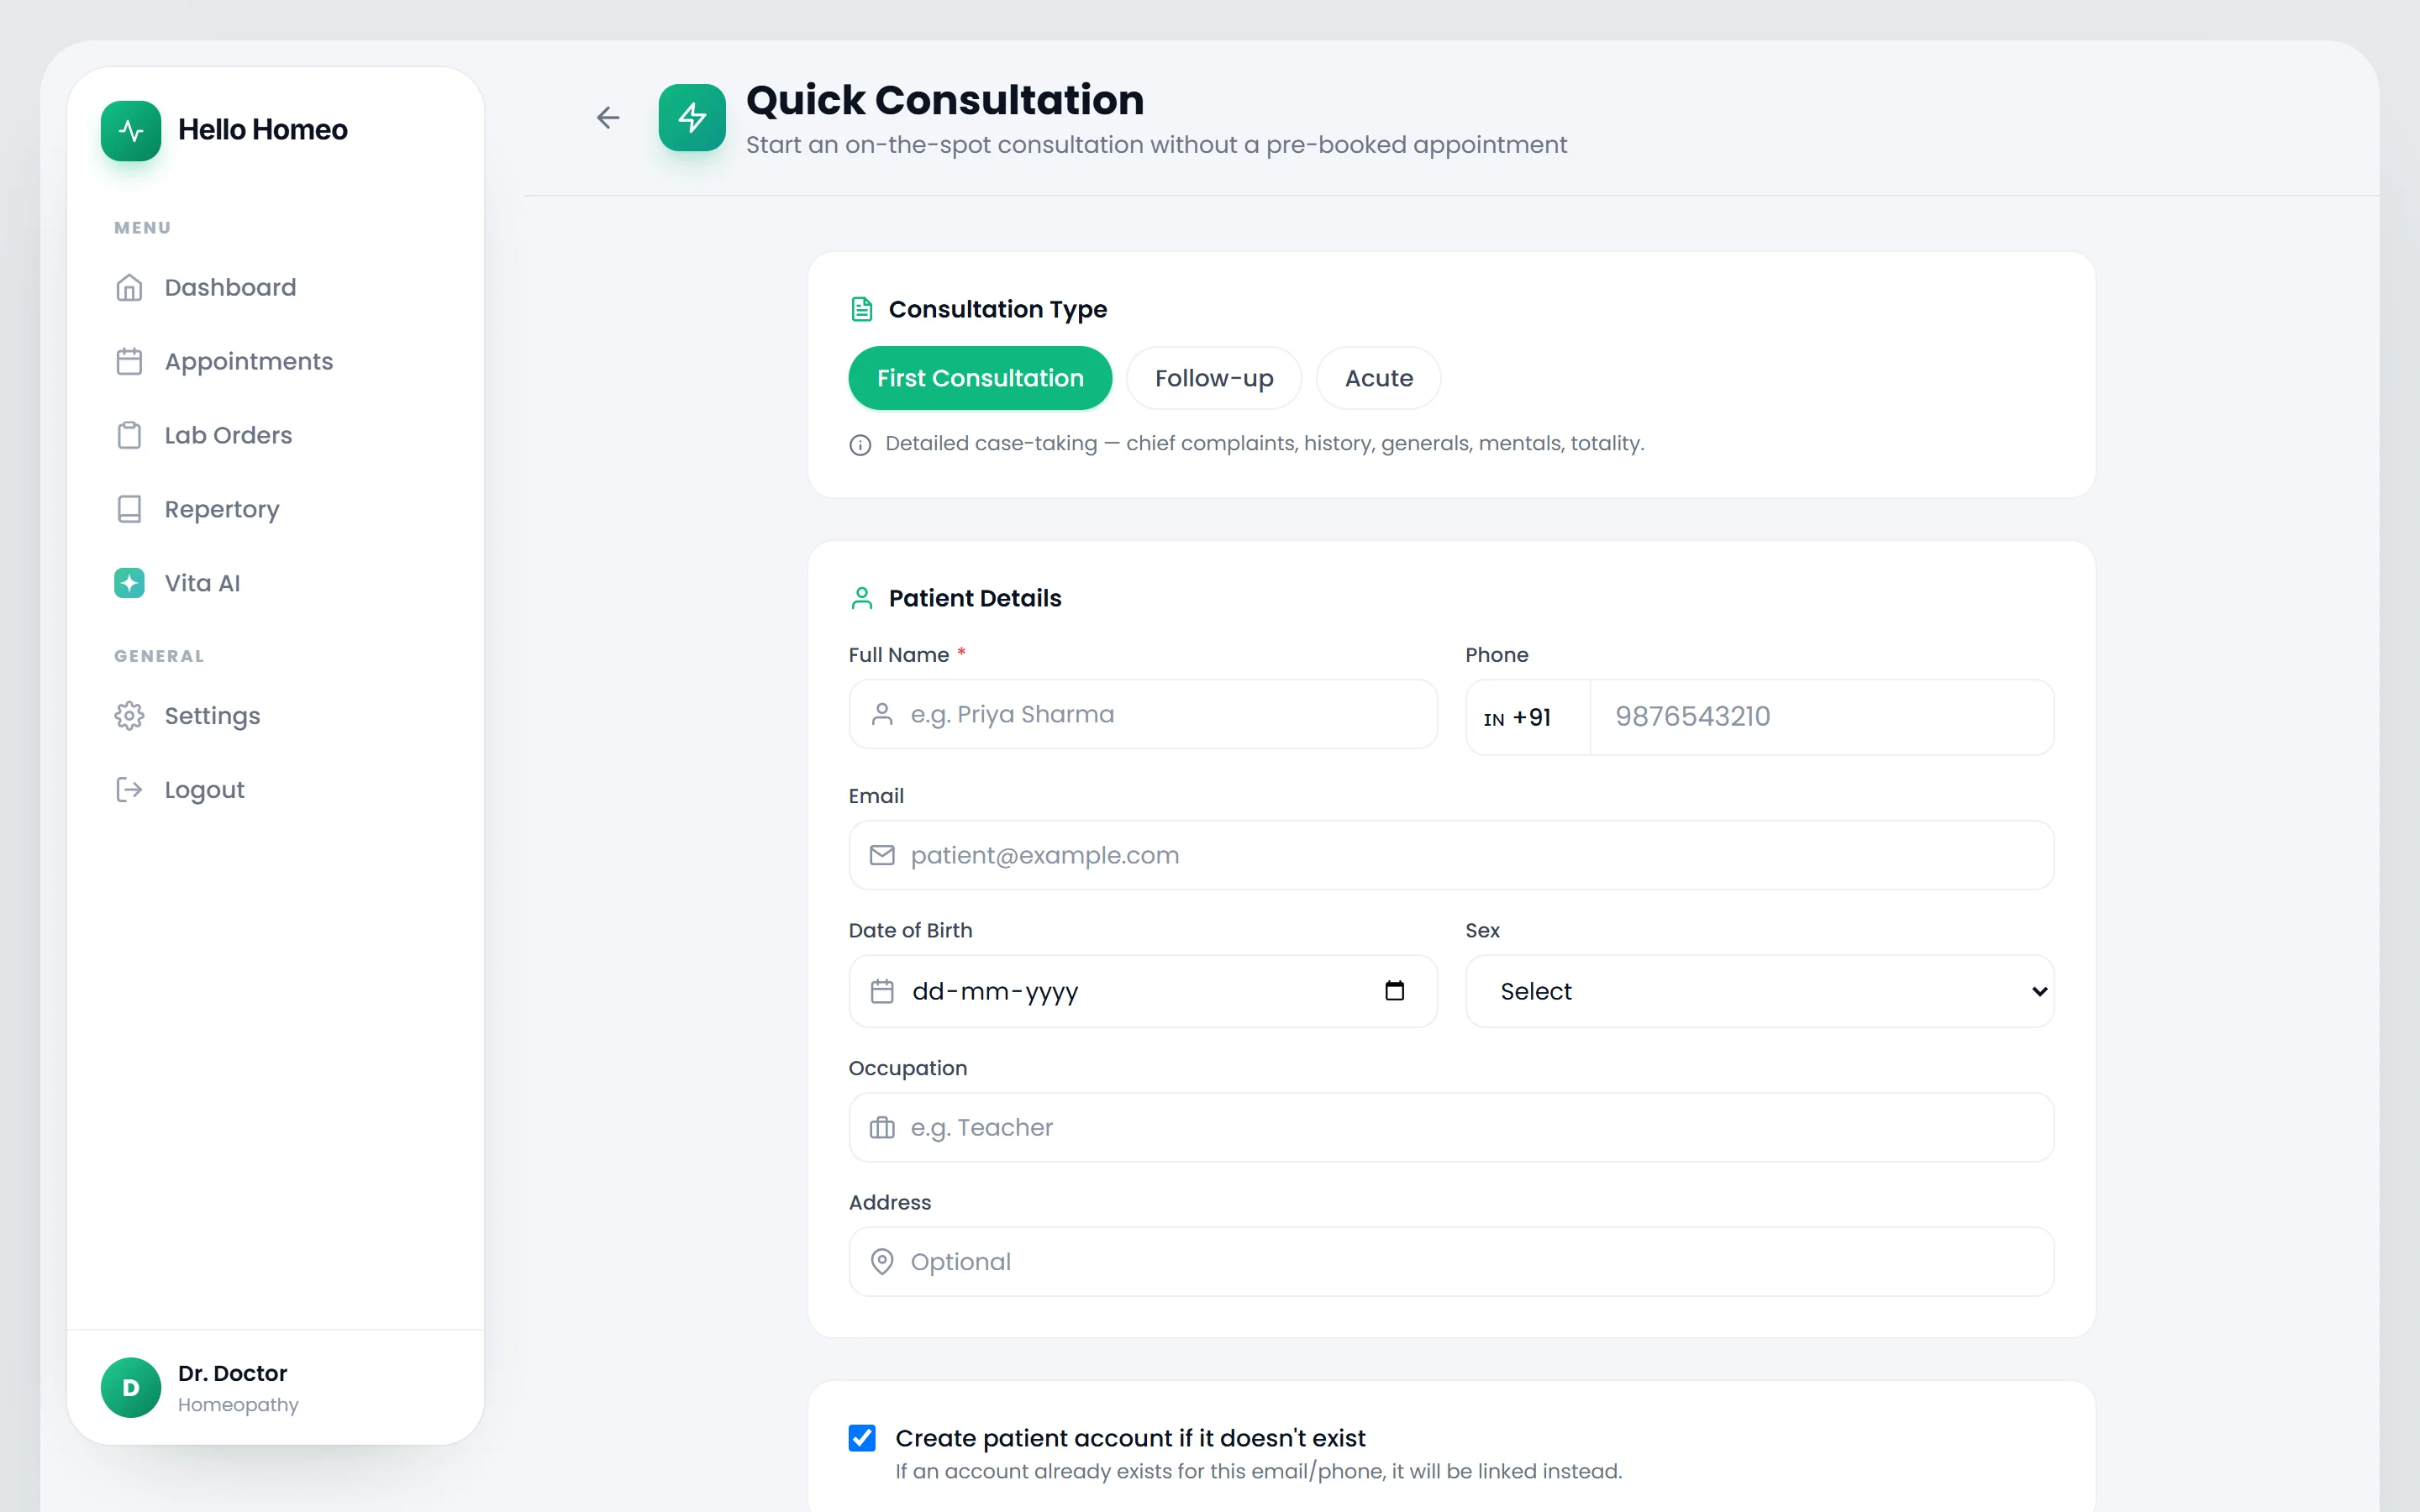
Task: Open the IN +91 country code selector
Action: pos(1528,717)
